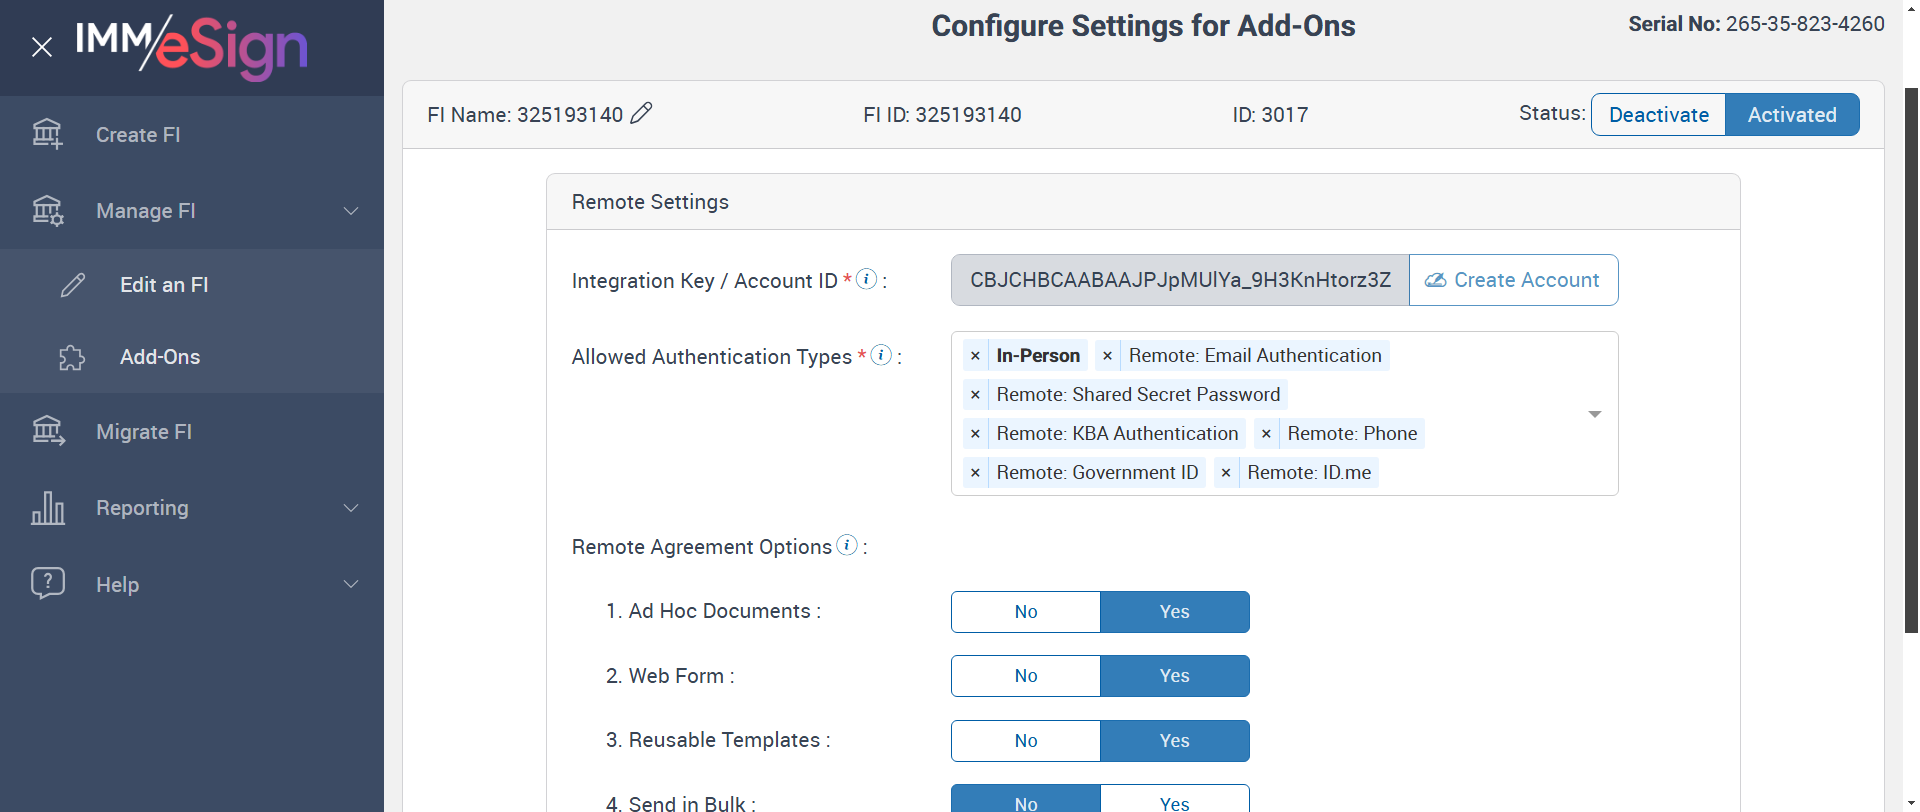The width and height of the screenshot is (1920, 812).
Task: Show info for Remote Agreement Options
Action: (847, 545)
